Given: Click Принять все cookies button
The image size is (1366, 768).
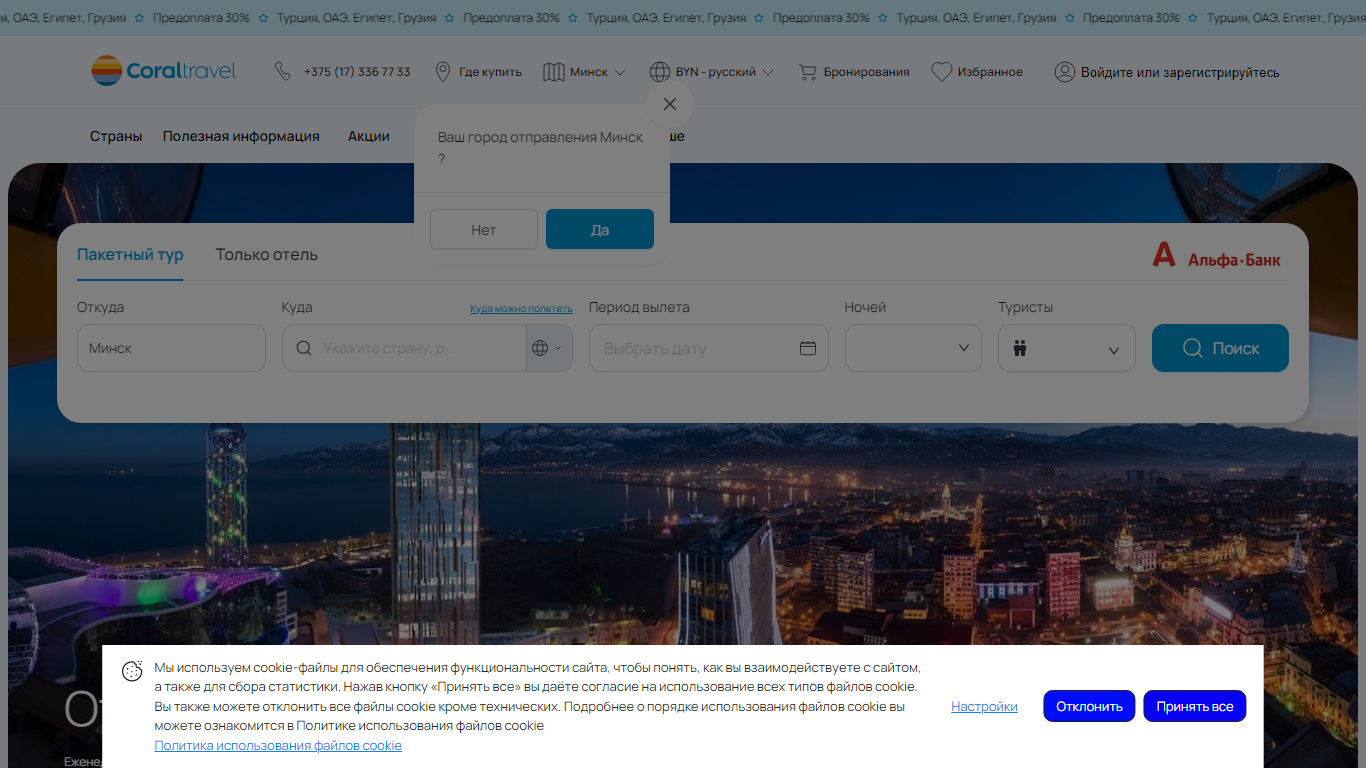Looking at the screenshot, I should (x=1195, y=706).
